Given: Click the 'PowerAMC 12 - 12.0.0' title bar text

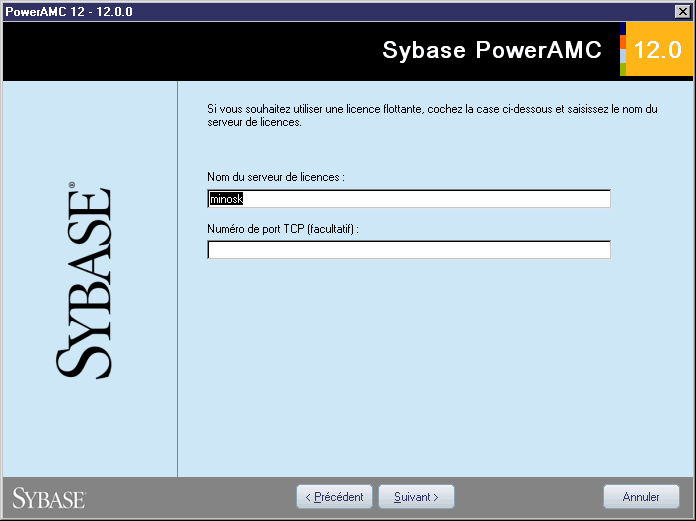Looking at the screenshot, I should click(x=69, y=12).
